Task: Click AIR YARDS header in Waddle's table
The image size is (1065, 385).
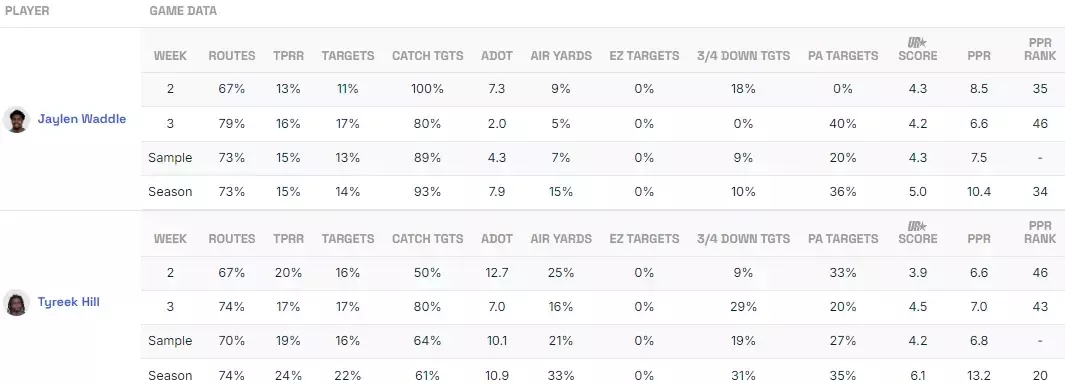Action: click(561, 56)
